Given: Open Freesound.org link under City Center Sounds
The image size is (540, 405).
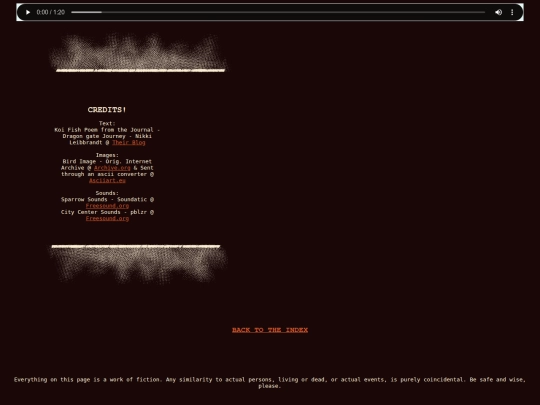Looking at the screenshot, I should tap(107, 219).
